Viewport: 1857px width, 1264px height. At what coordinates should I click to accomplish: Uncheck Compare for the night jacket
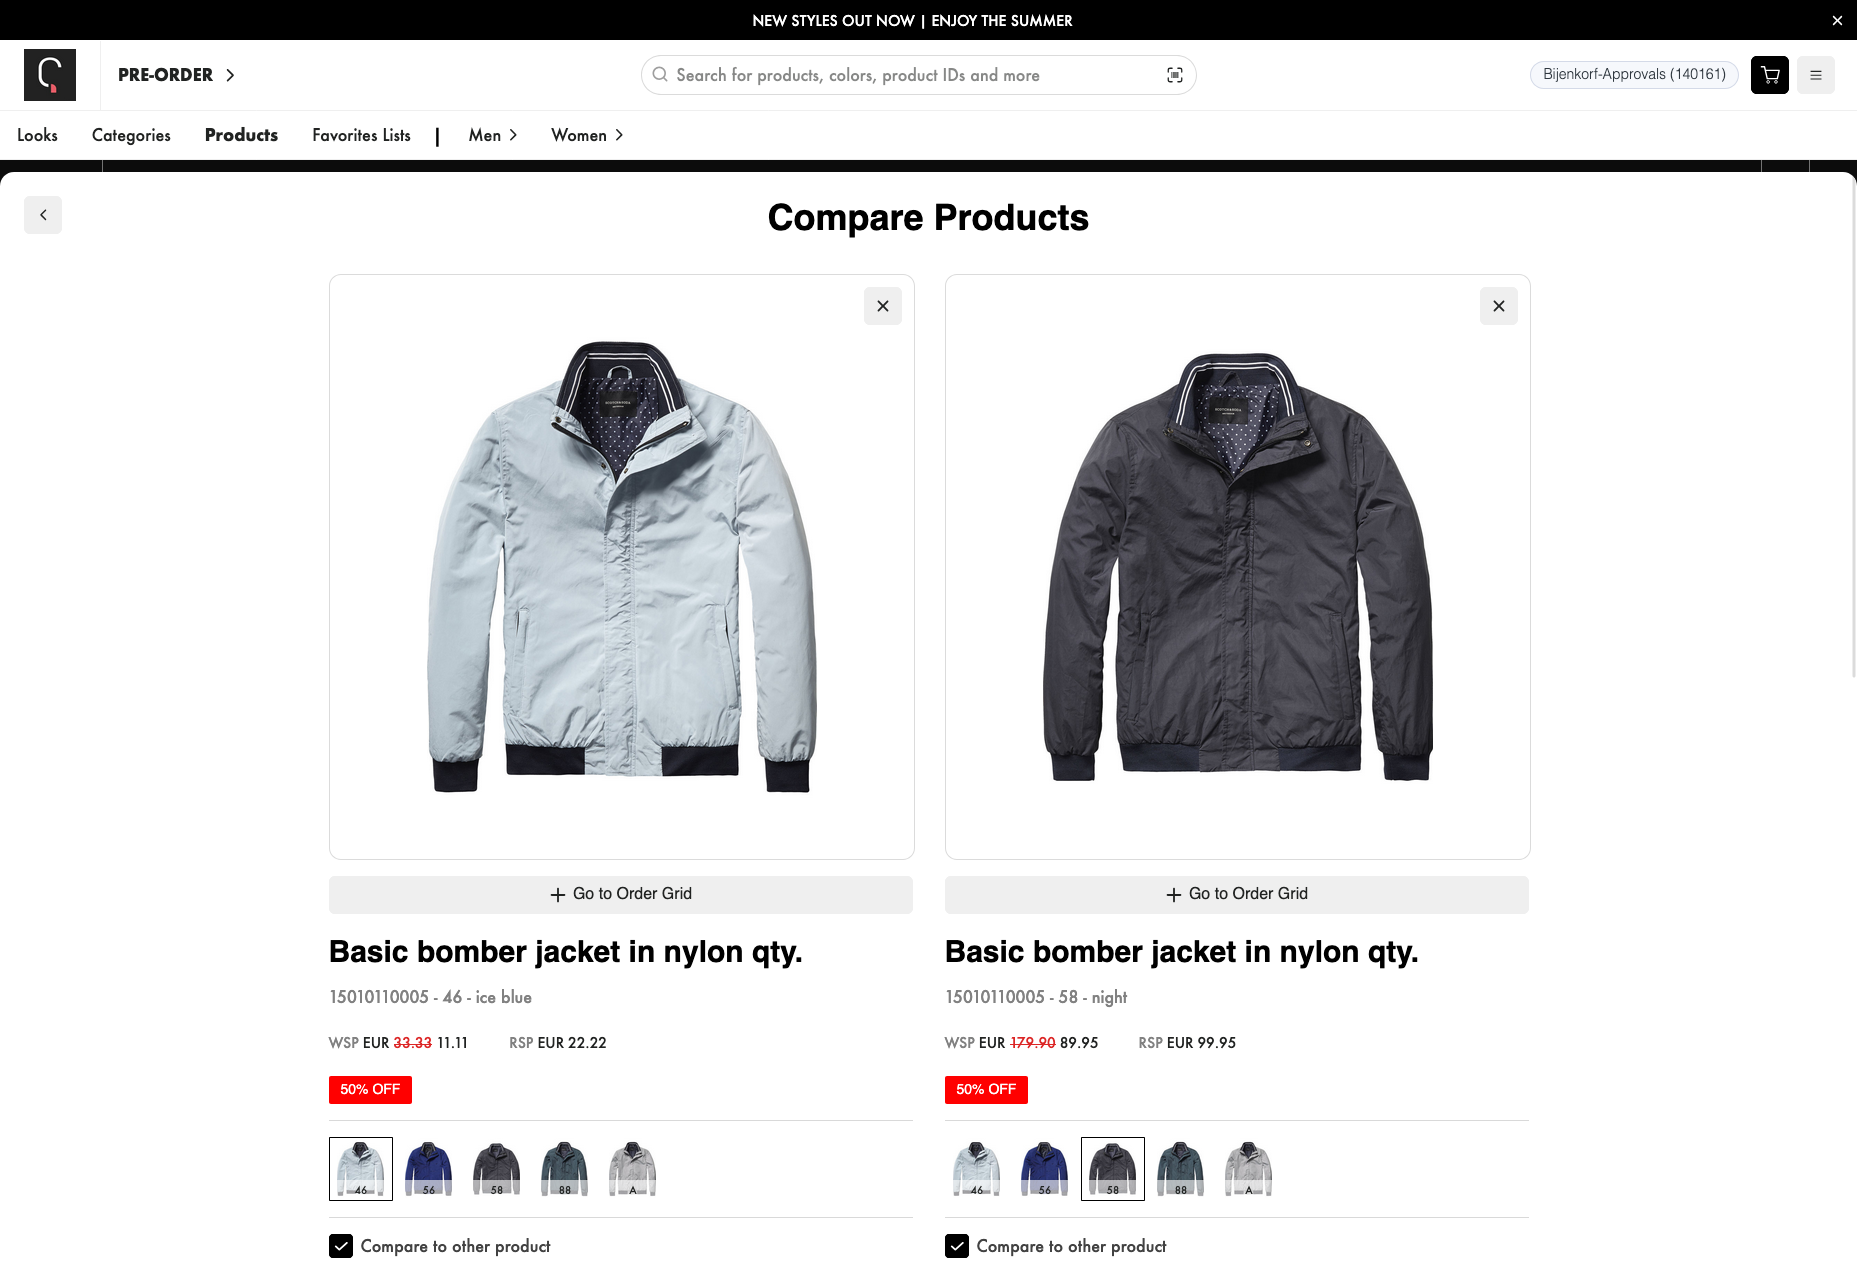pos(957,1246)
